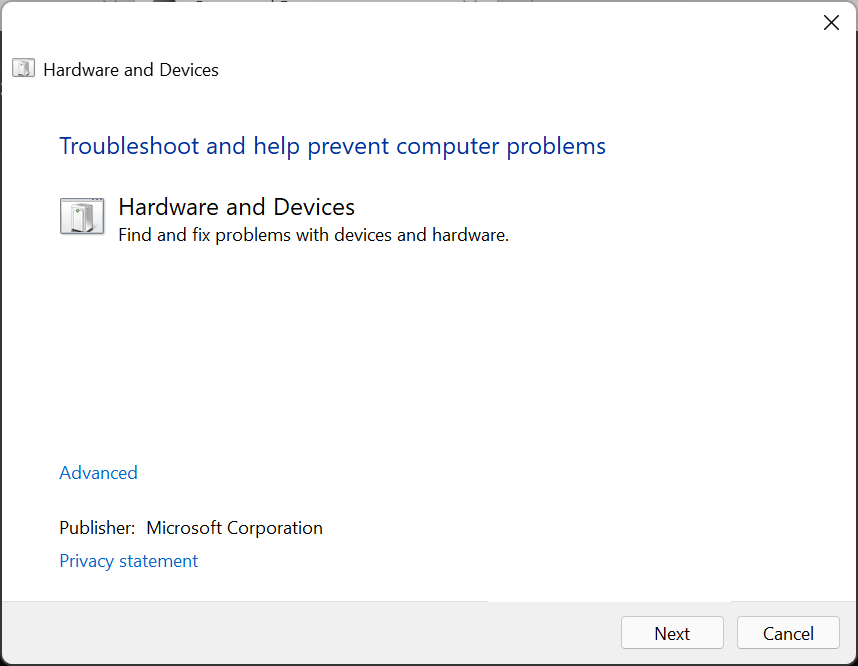
Task: Click the blank white area above the Advanced link
Action: point(400,360)
